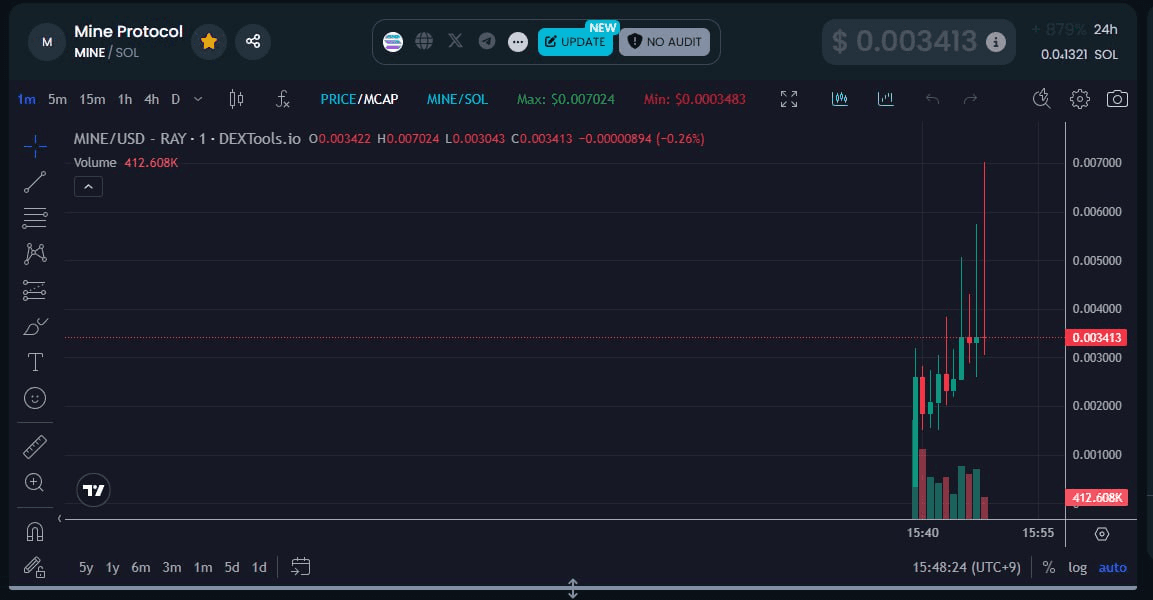Select the 15m timeframe

[x=92, y=99]
